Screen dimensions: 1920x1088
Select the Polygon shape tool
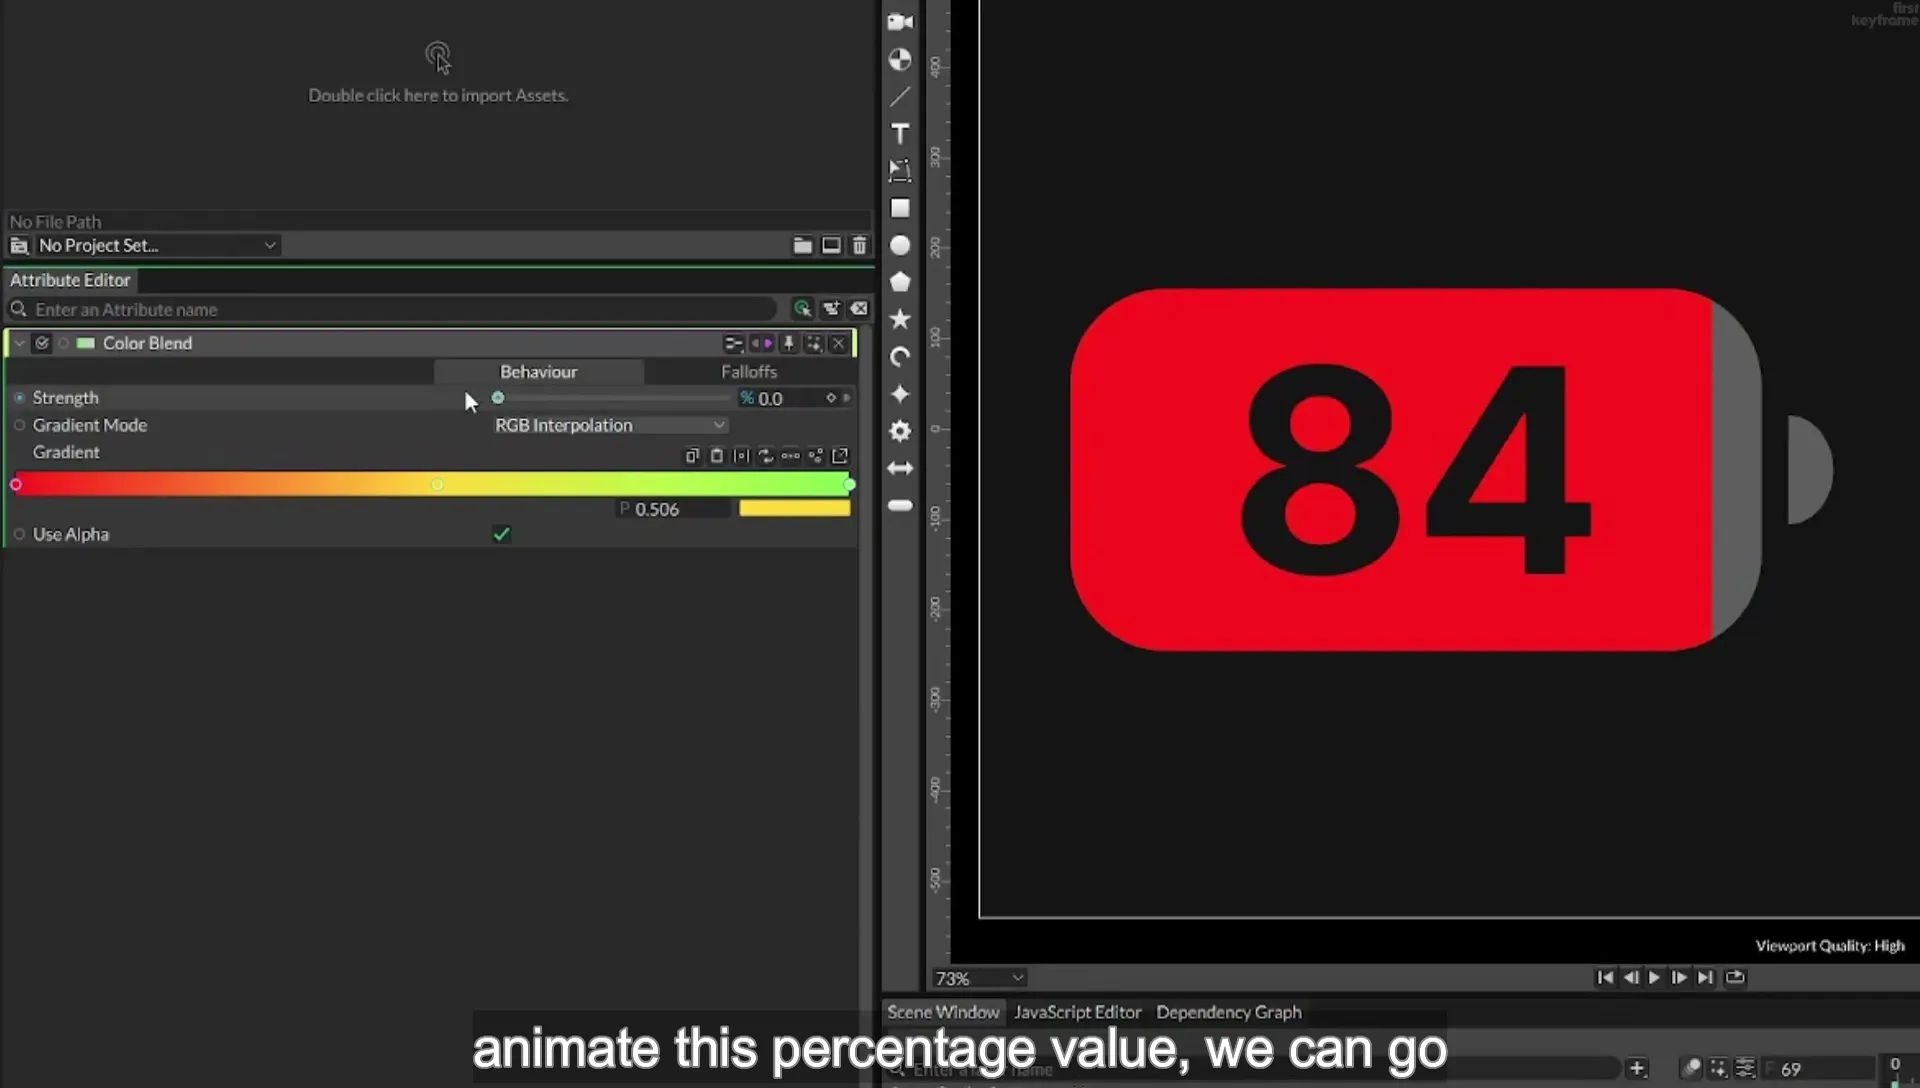coord(900,282)
